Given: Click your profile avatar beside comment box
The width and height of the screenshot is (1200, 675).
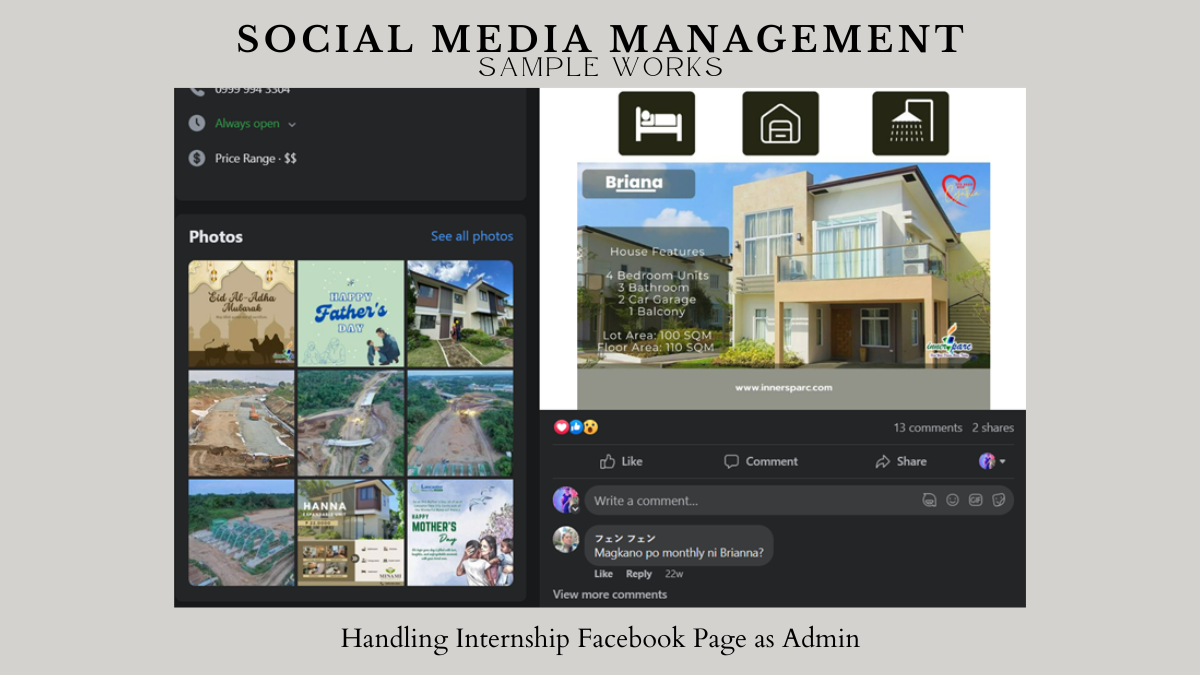Looking at the screenshot, I should 566,500.
